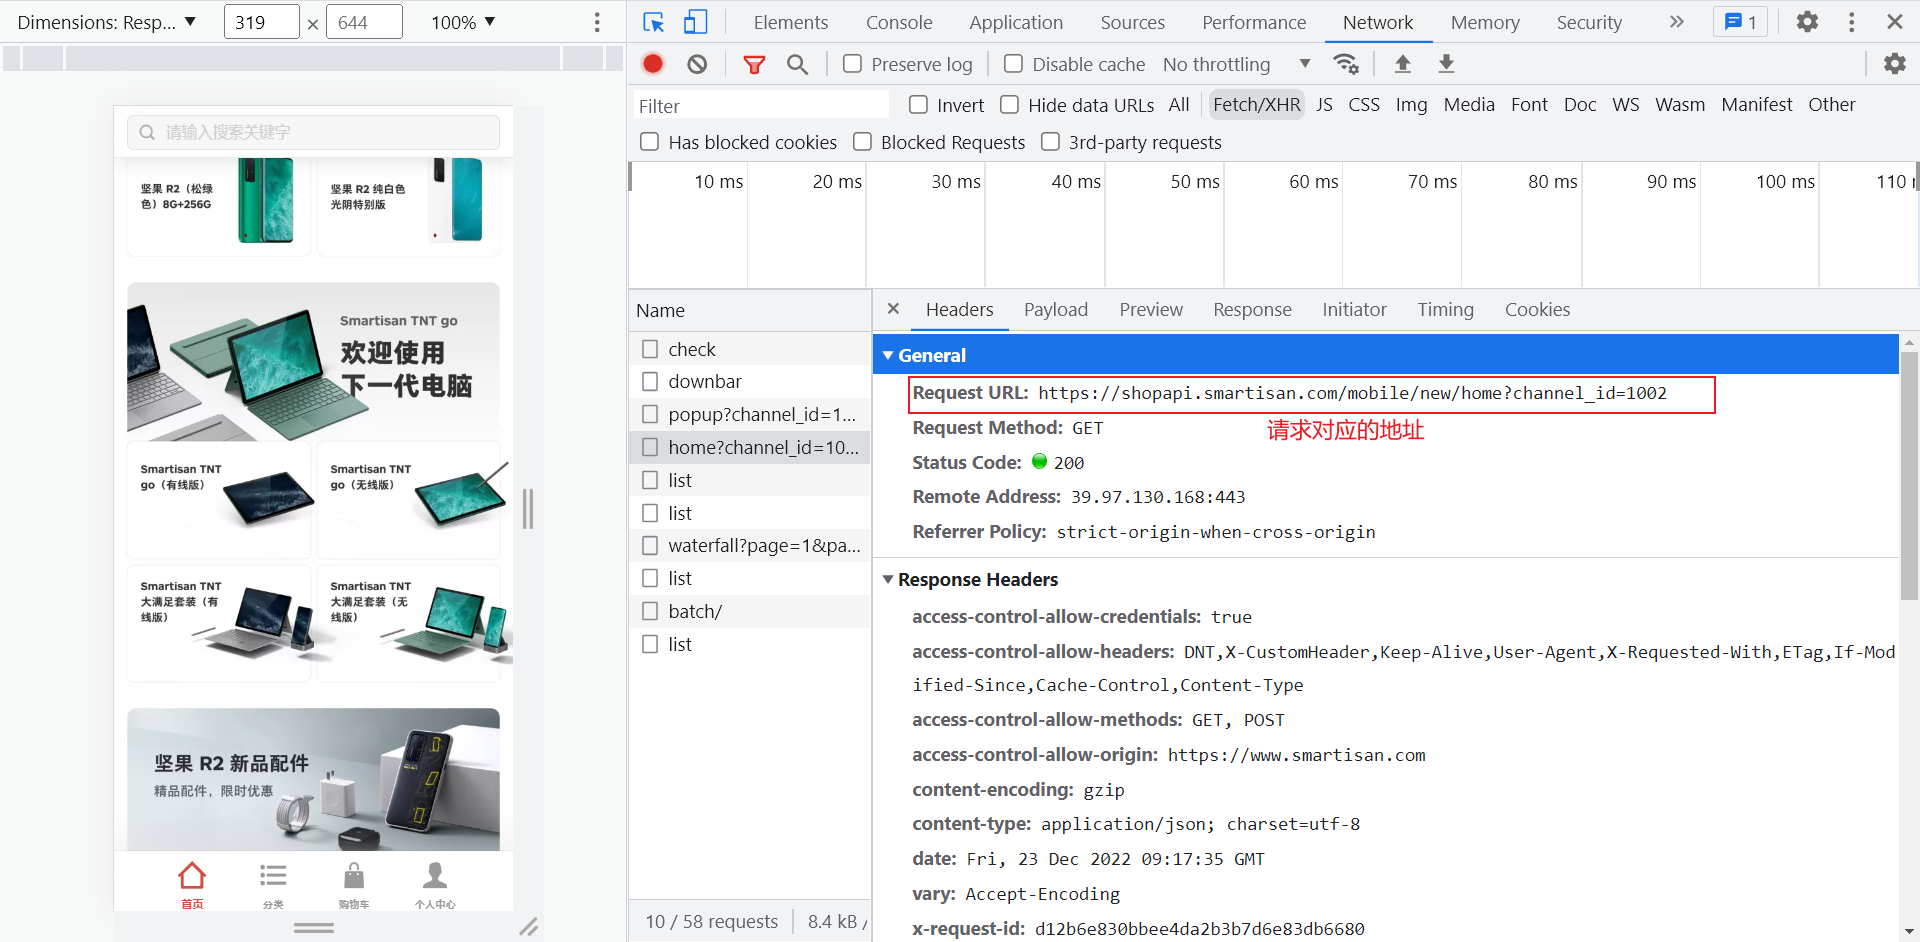Open the Dimensions Responsive dropdown
The height and width of the screenshot is (942, 1920).
click(107, 22)
